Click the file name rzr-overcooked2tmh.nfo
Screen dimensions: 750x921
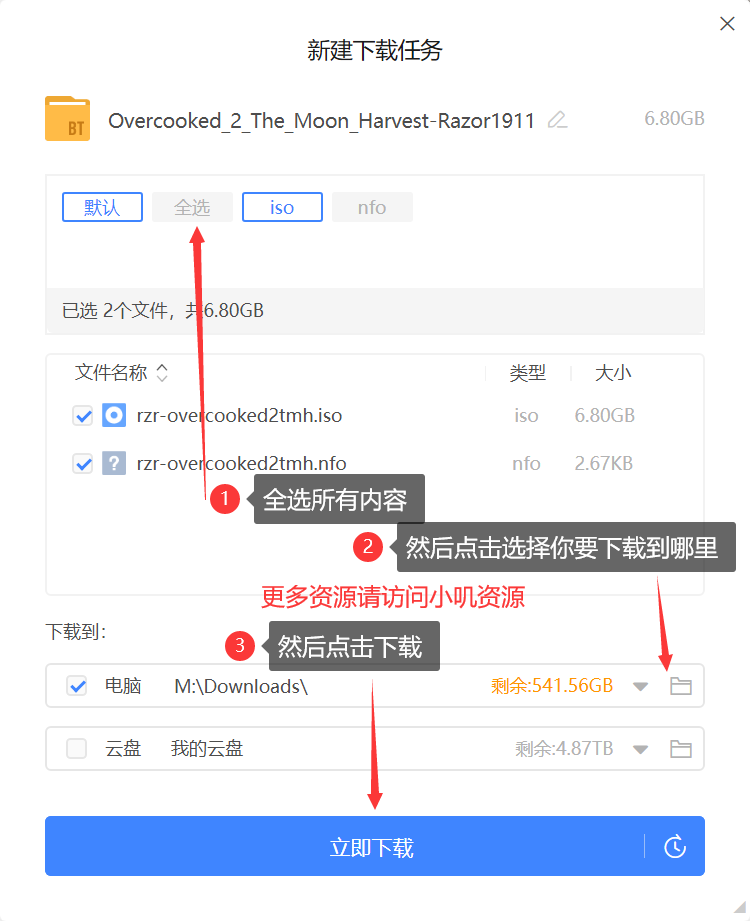pyautogui.click(x=241, y=463)
